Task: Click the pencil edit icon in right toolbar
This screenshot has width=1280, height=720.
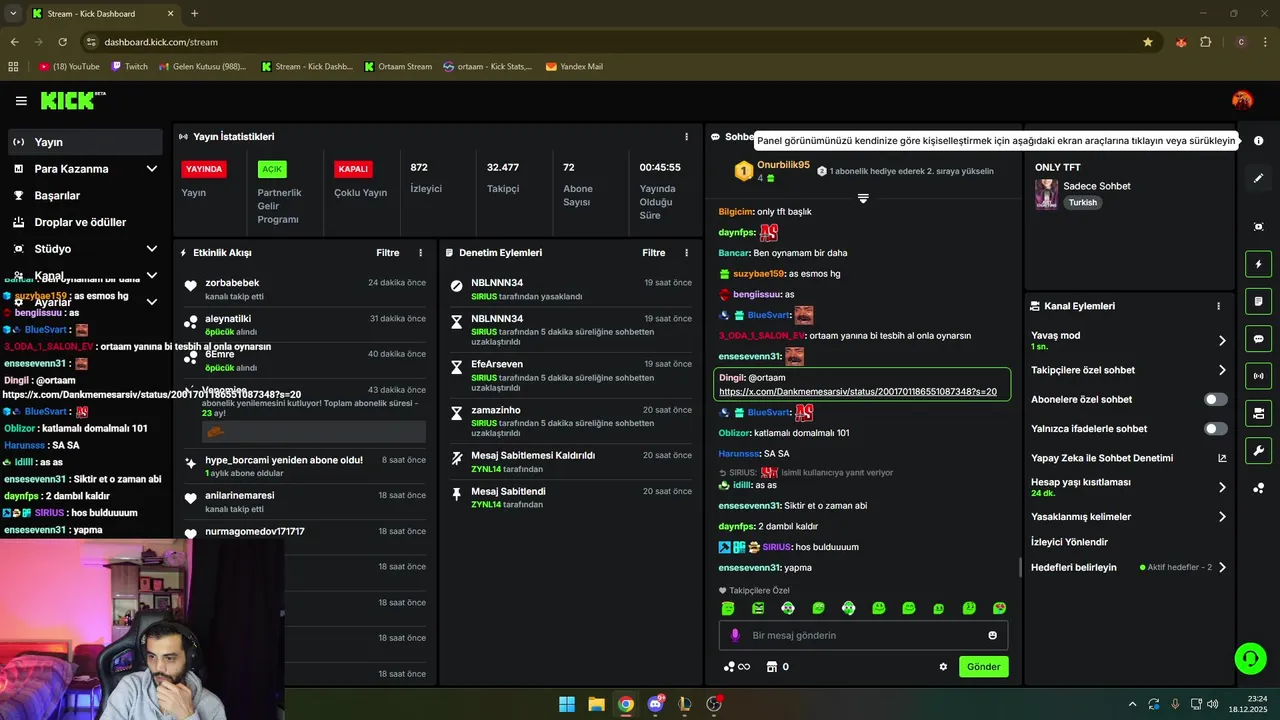Action: click(x=1258, y=178)
